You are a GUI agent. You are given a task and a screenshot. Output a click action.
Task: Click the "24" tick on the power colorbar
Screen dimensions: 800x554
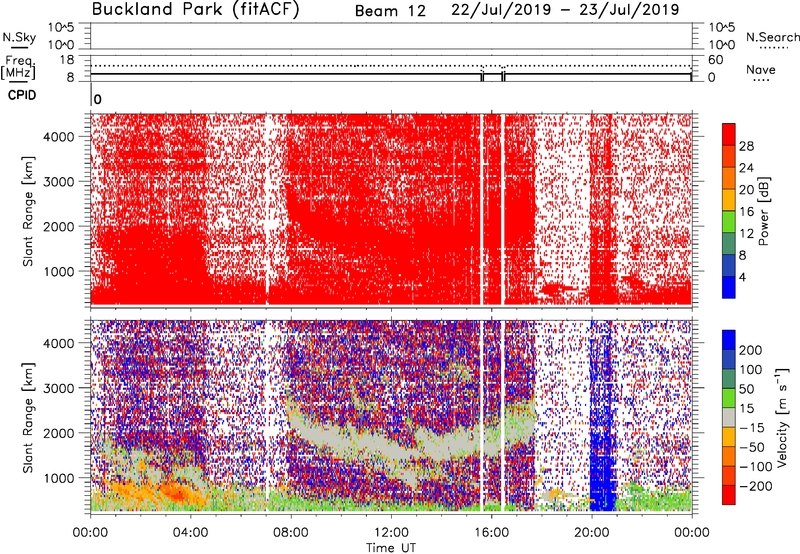click(746, 168)
